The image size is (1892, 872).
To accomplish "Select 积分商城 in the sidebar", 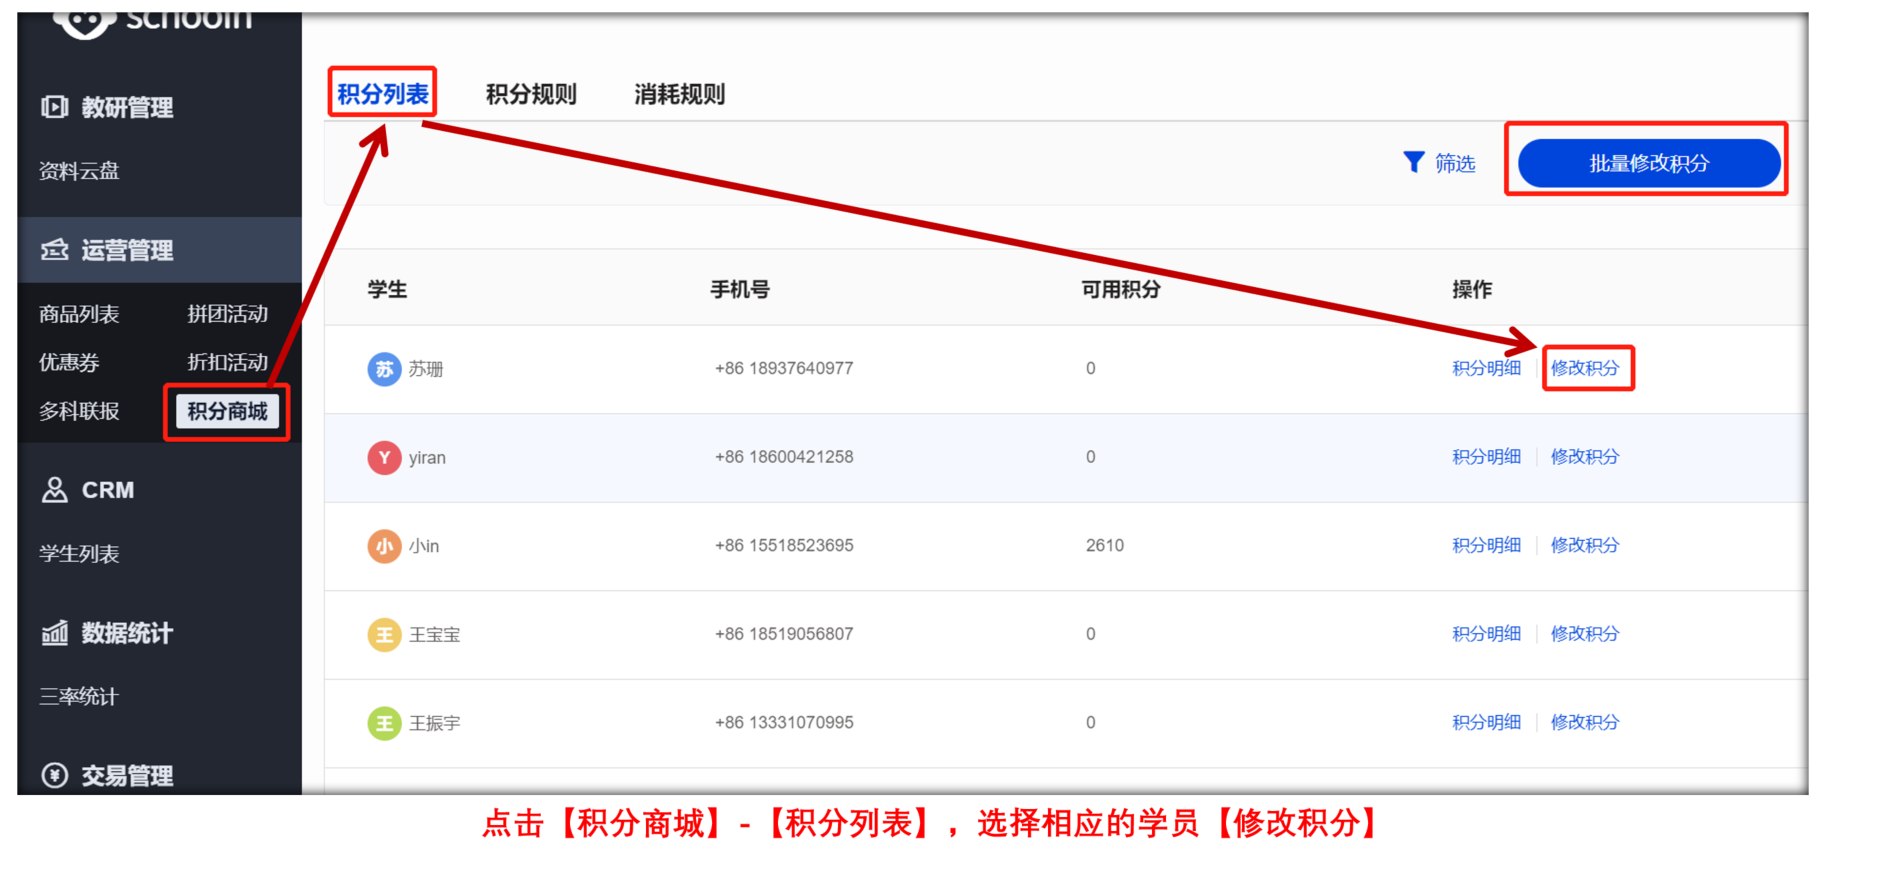I will click(227, 411).
